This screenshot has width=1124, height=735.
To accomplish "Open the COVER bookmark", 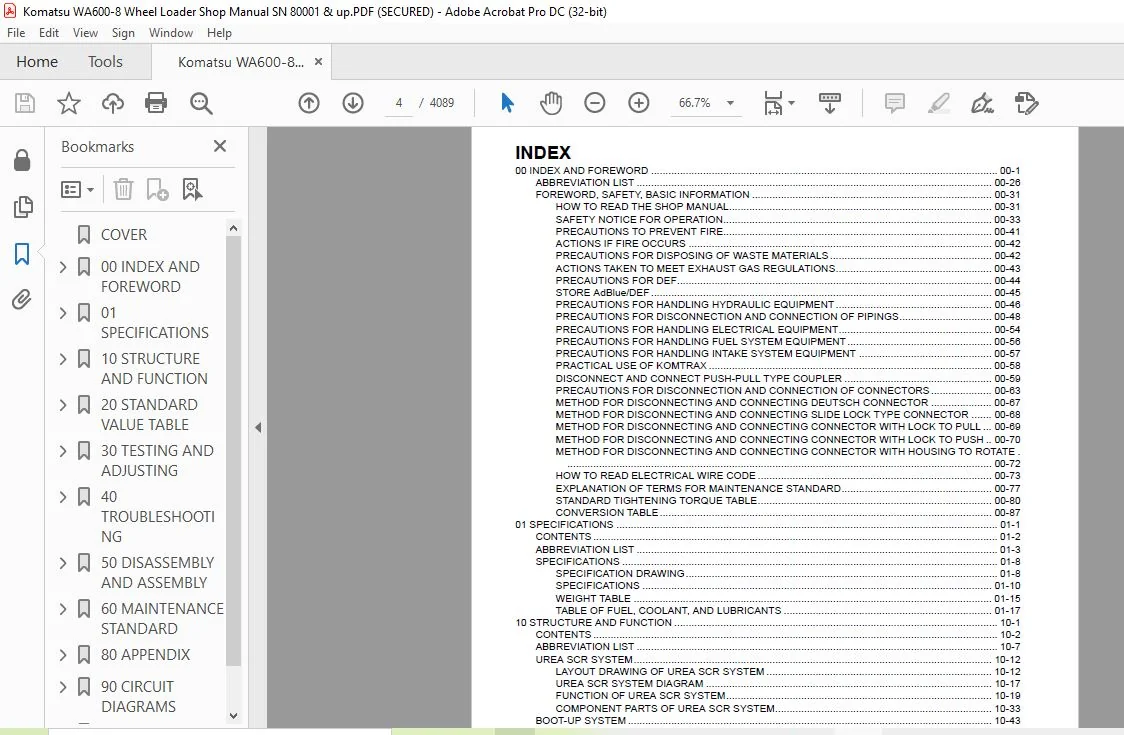I will [124, 234].
